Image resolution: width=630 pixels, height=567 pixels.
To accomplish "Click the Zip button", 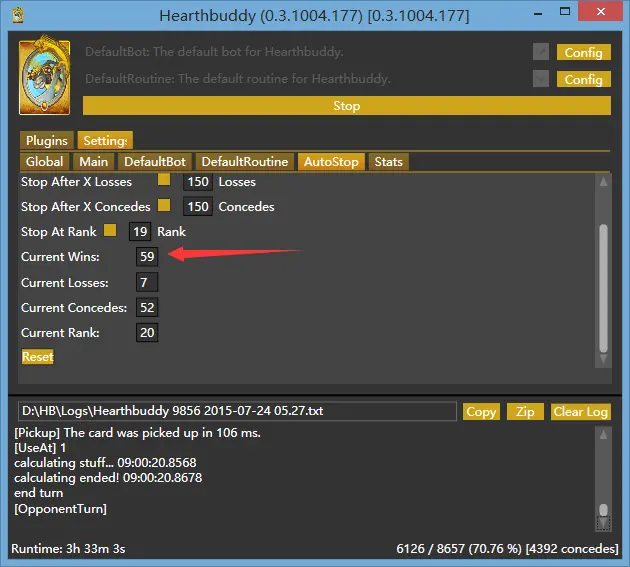I will coord(525,411).
